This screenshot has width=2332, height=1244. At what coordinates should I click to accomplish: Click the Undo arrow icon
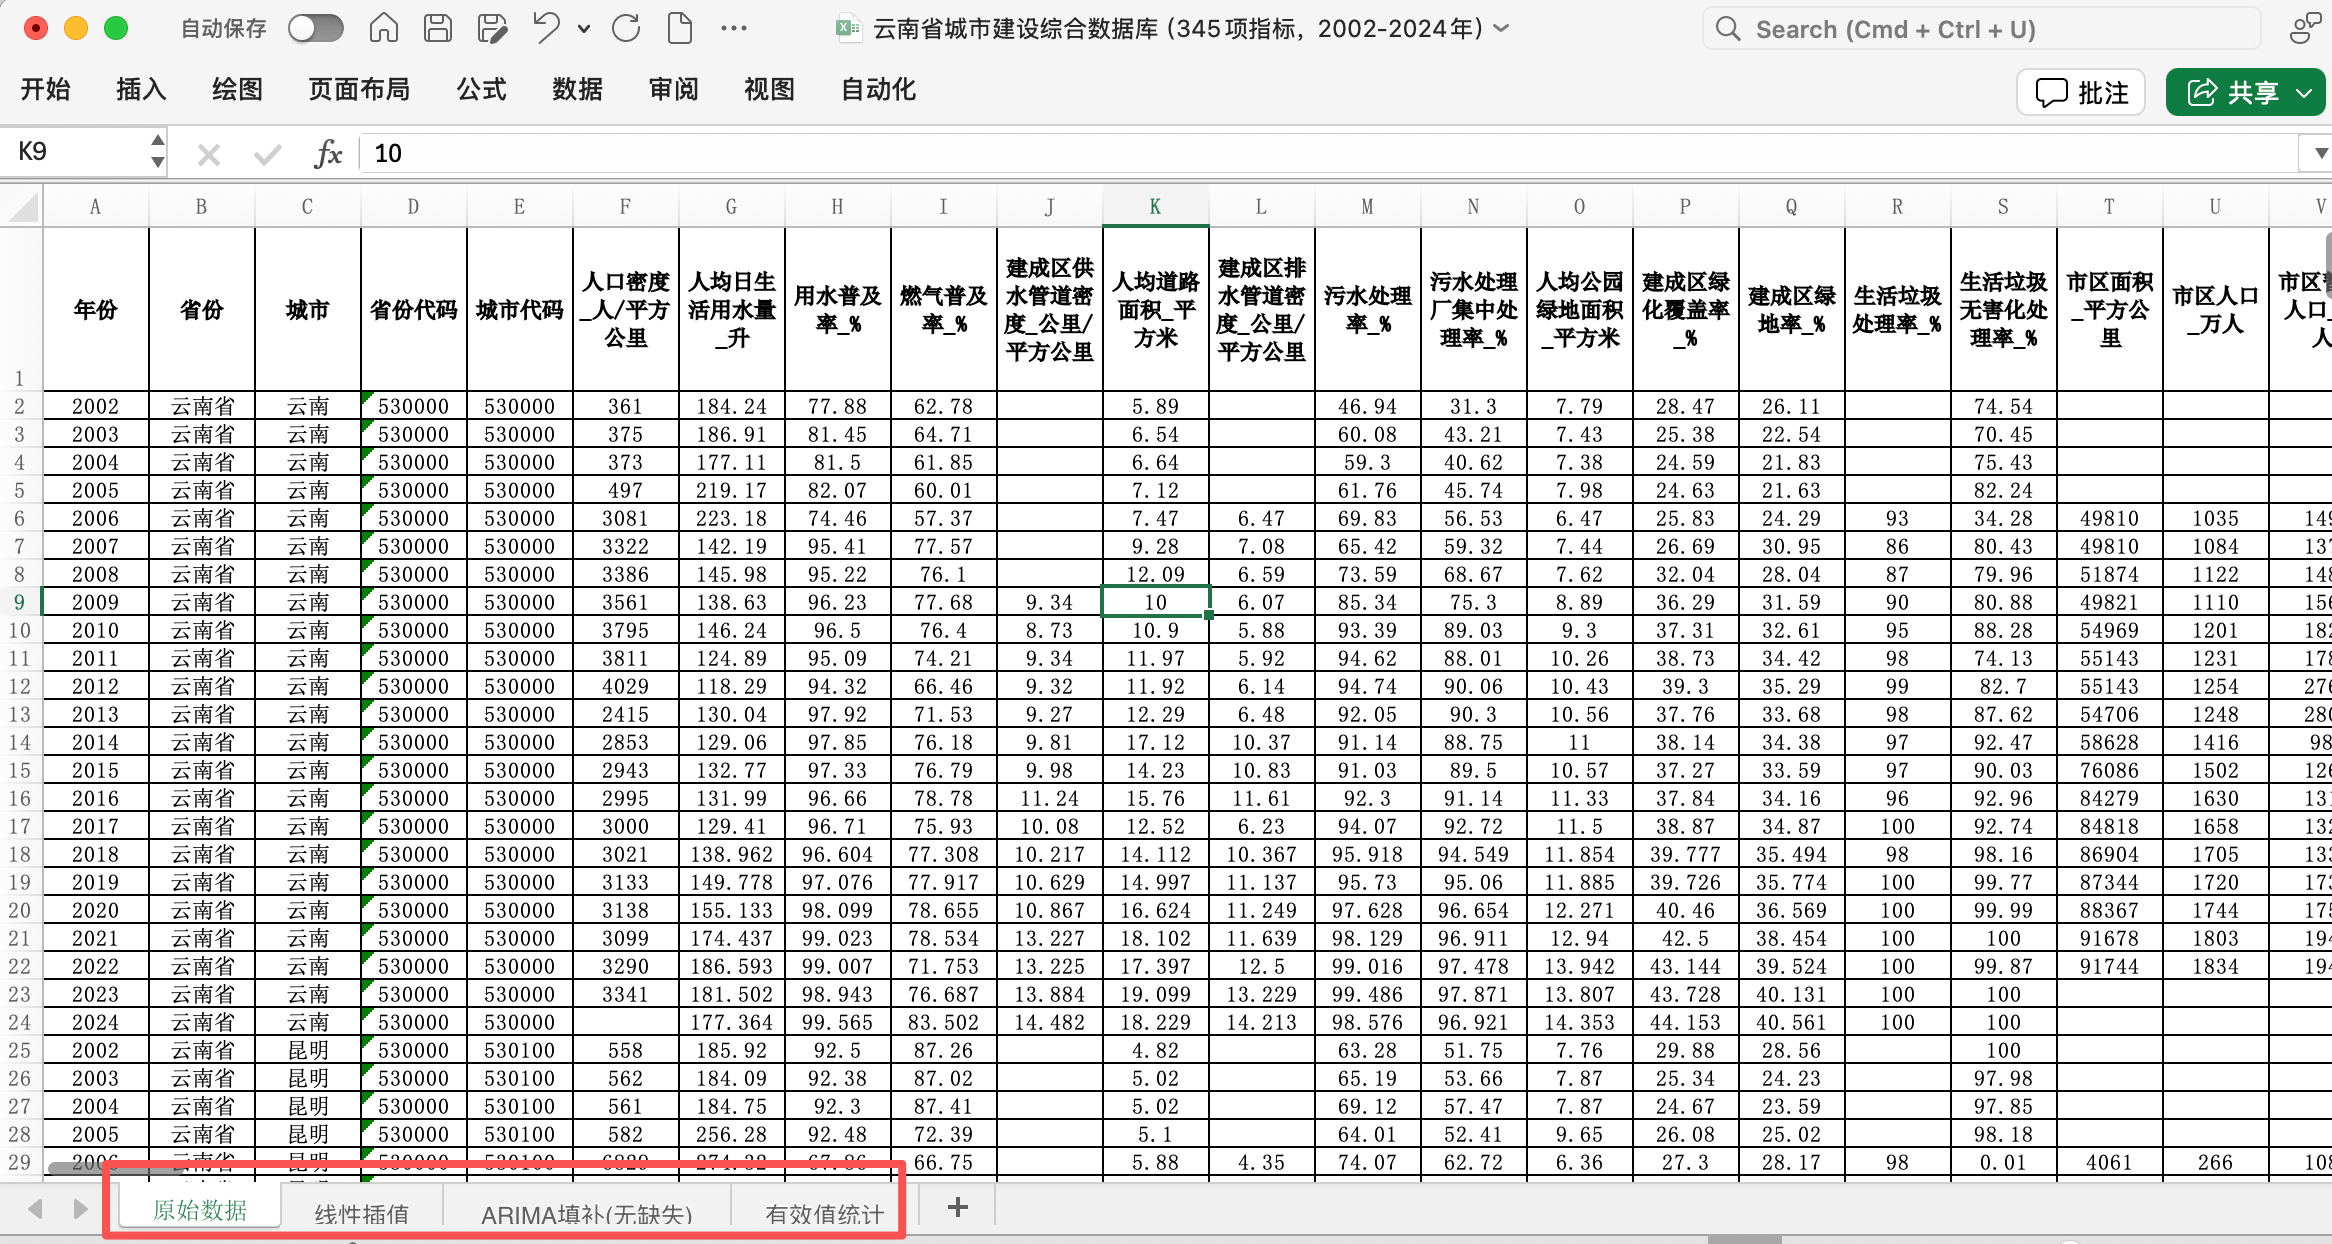click(x=546, y=28)
